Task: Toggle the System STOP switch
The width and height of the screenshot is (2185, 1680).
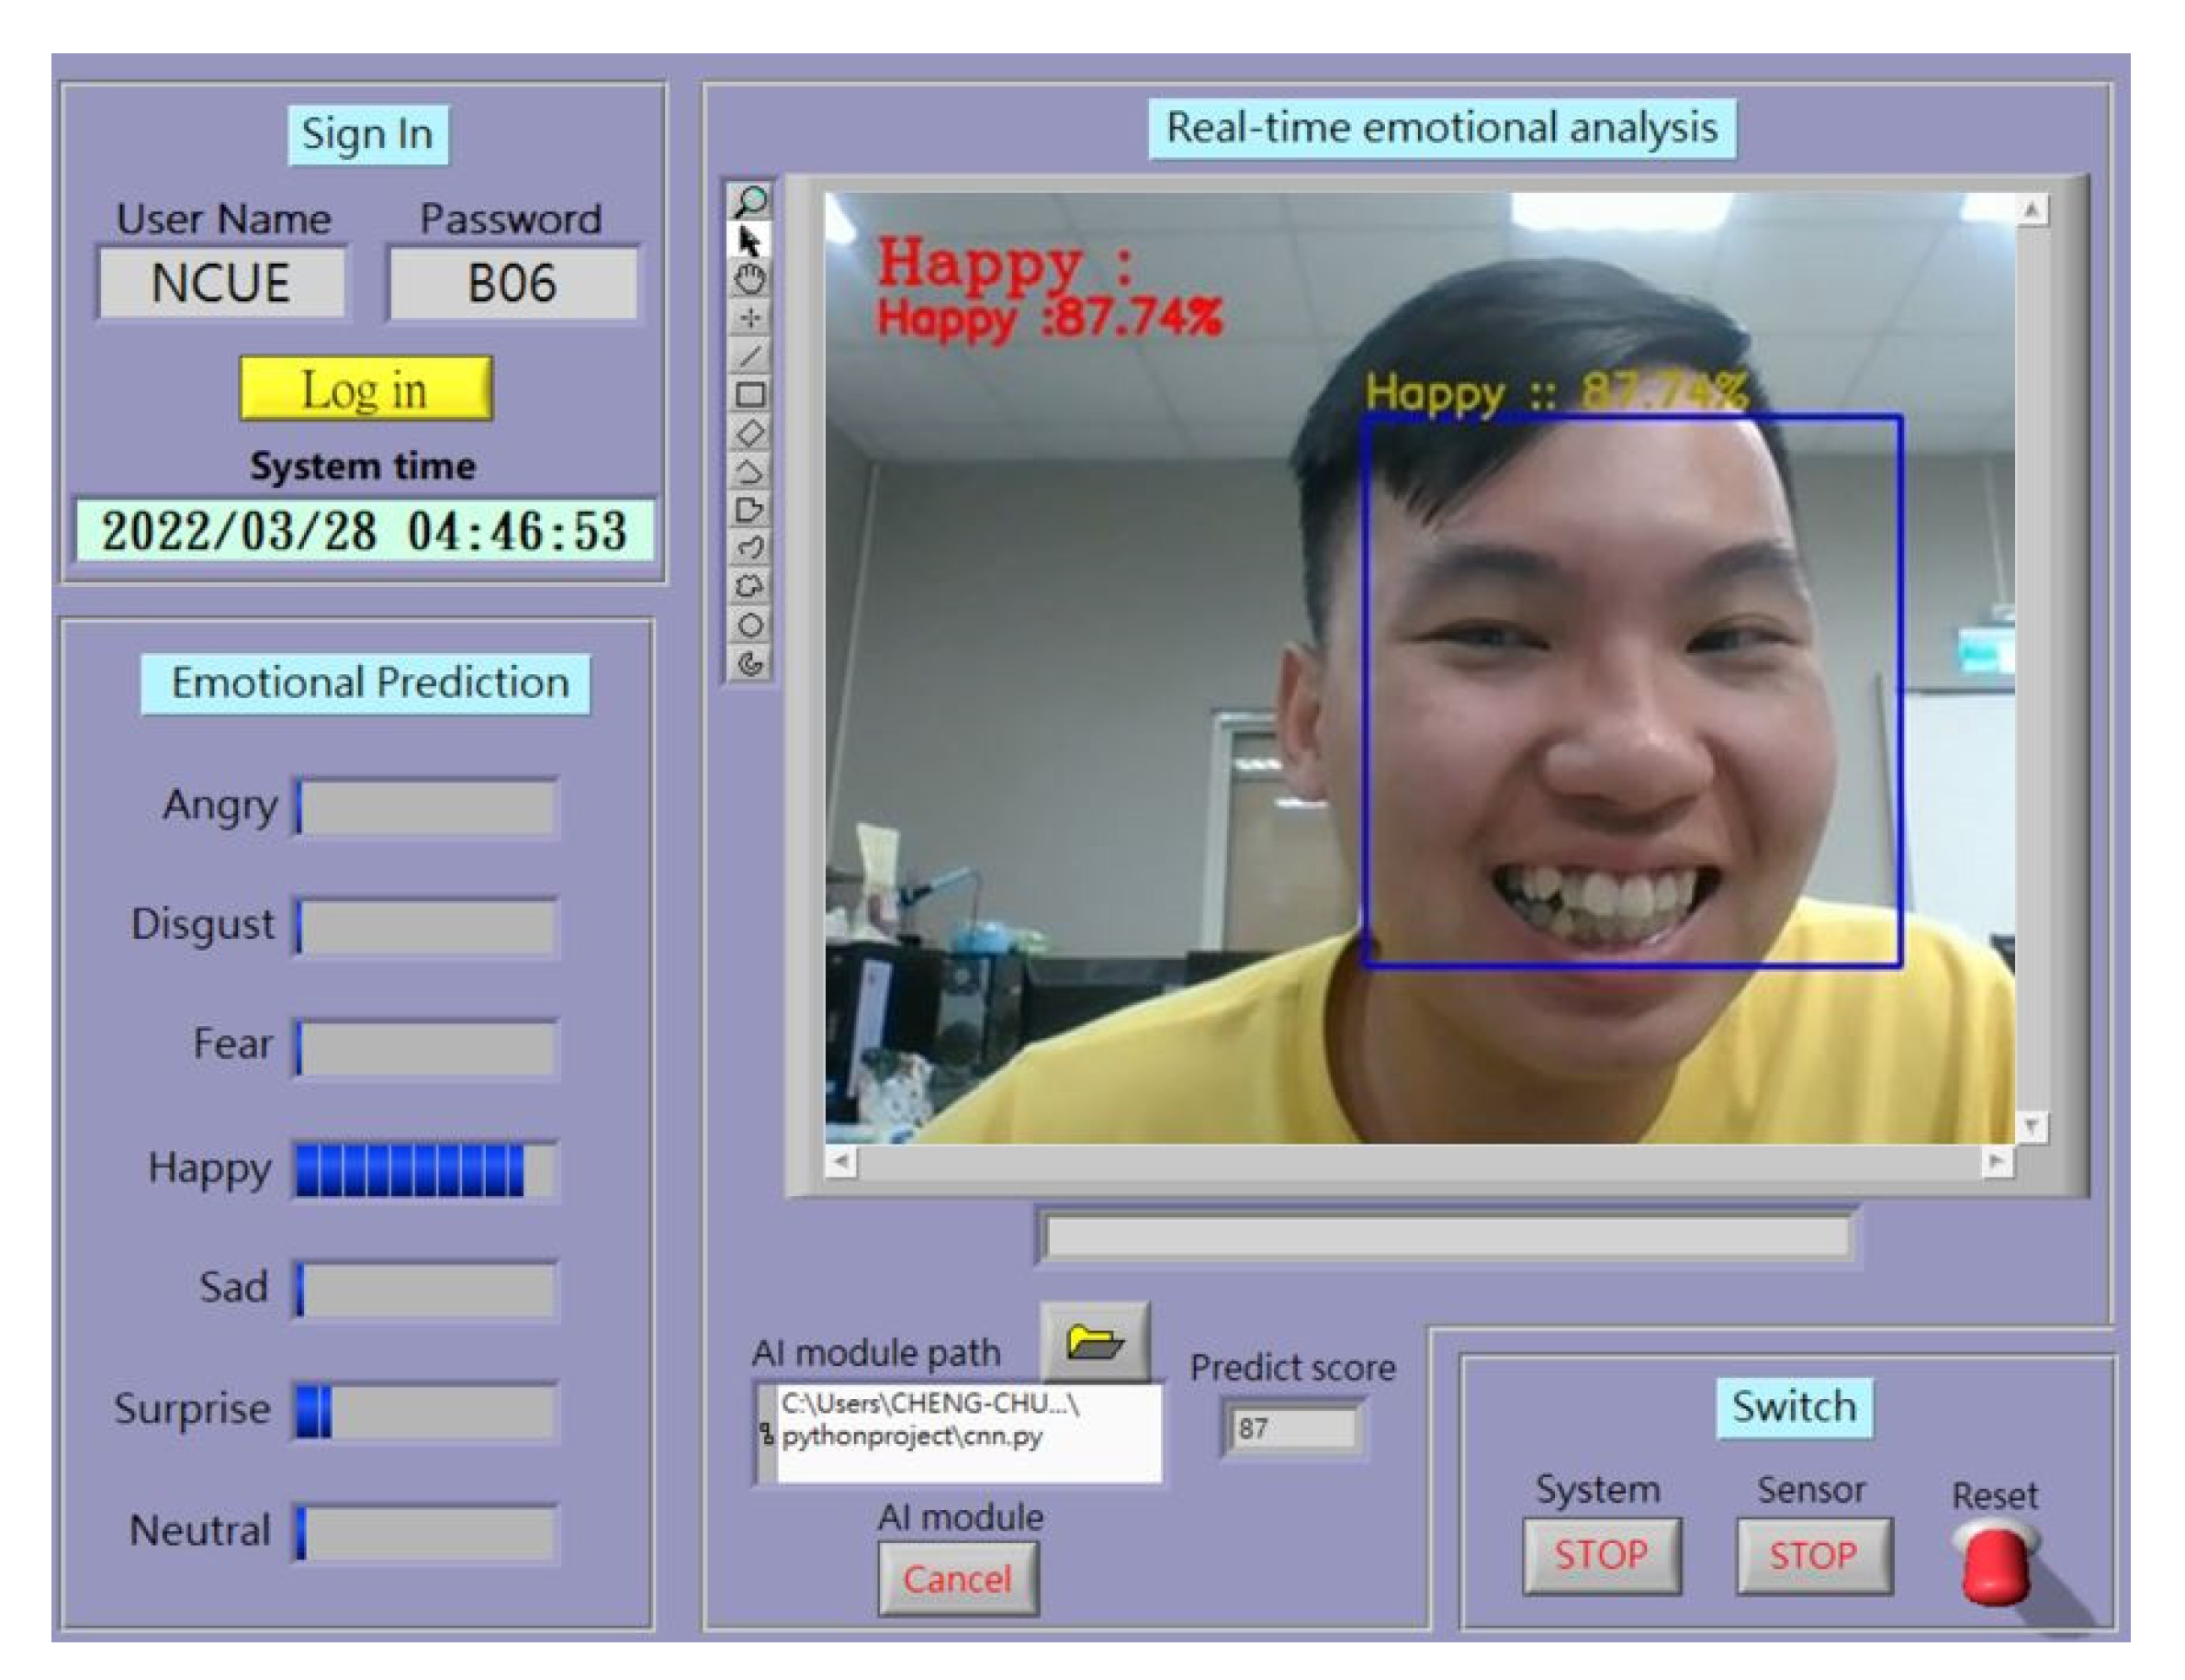Action: [1601, 1555]
